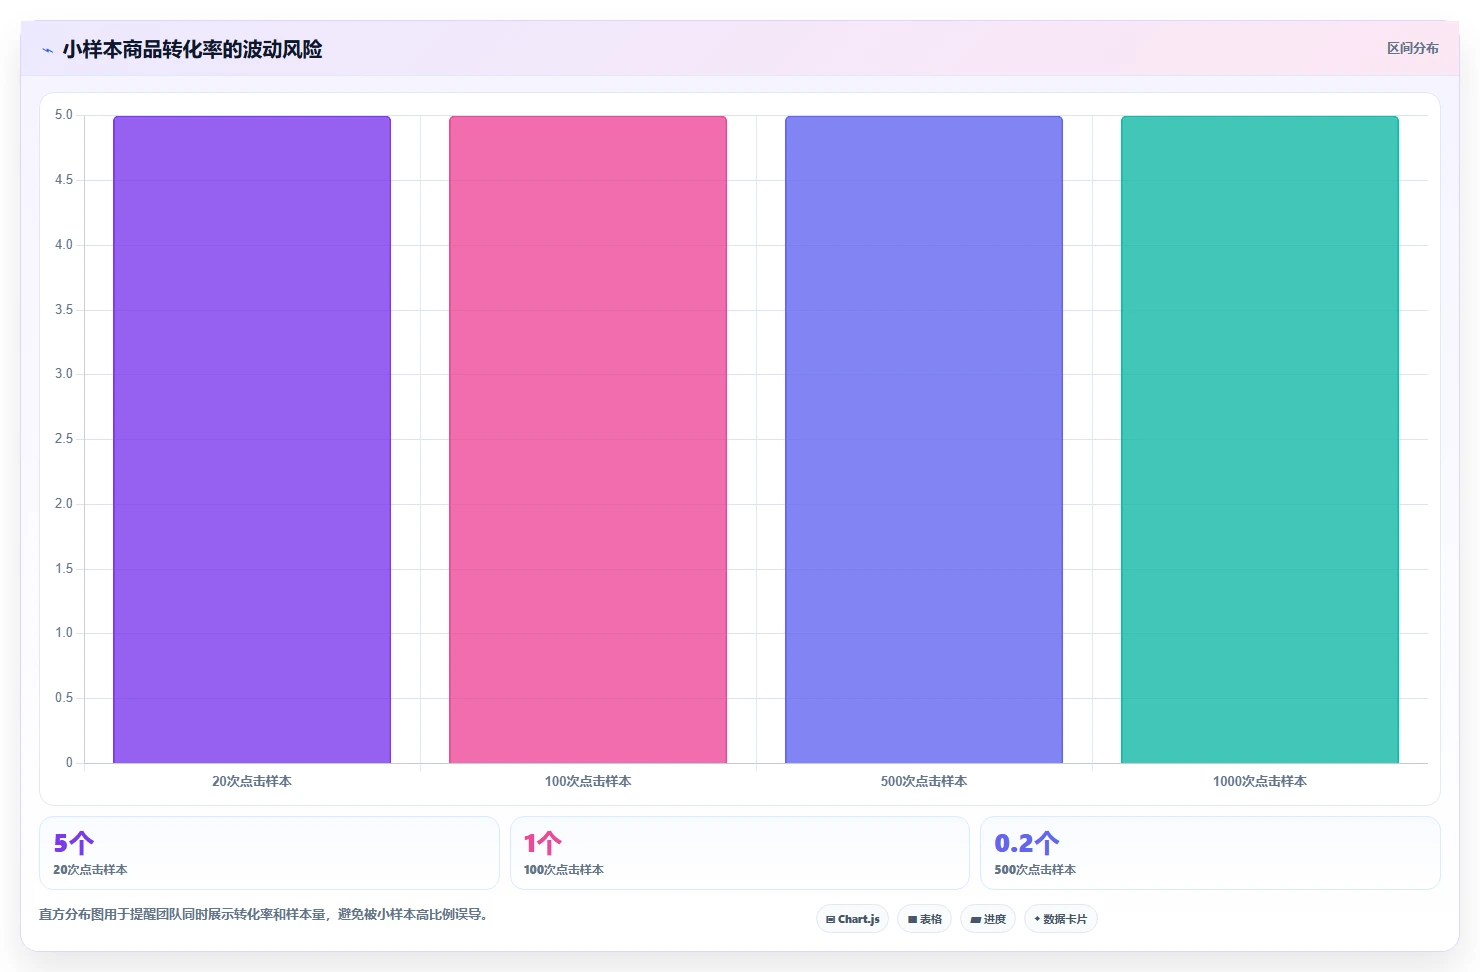The image size is (1480, 972).
Task: Click the y-axis value 2.5
Action: tap(64, 439)
